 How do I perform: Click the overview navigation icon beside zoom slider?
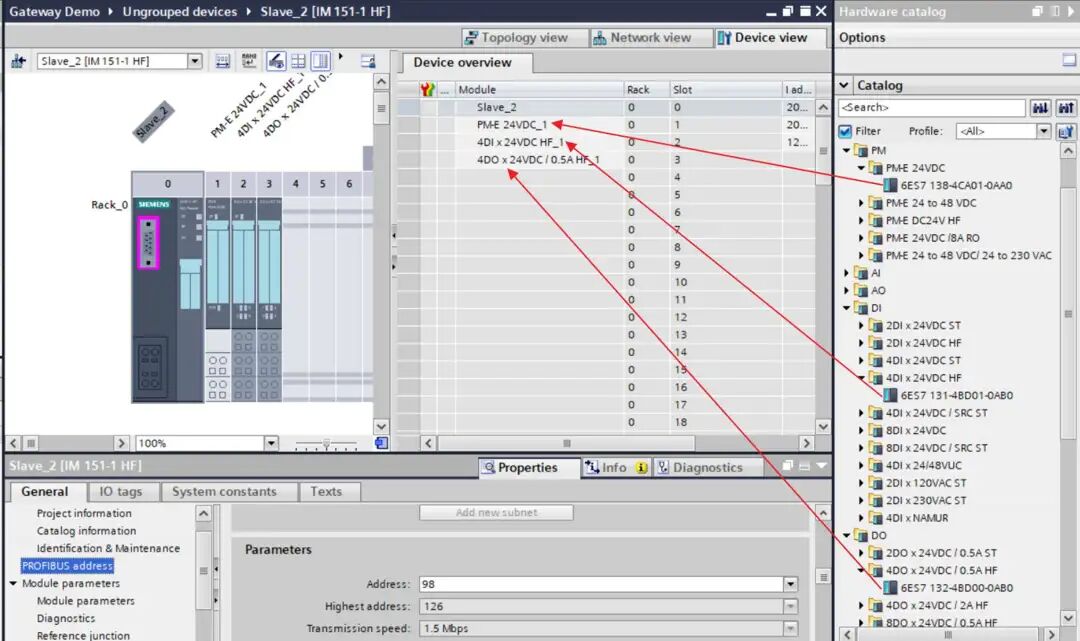point(381,443)
